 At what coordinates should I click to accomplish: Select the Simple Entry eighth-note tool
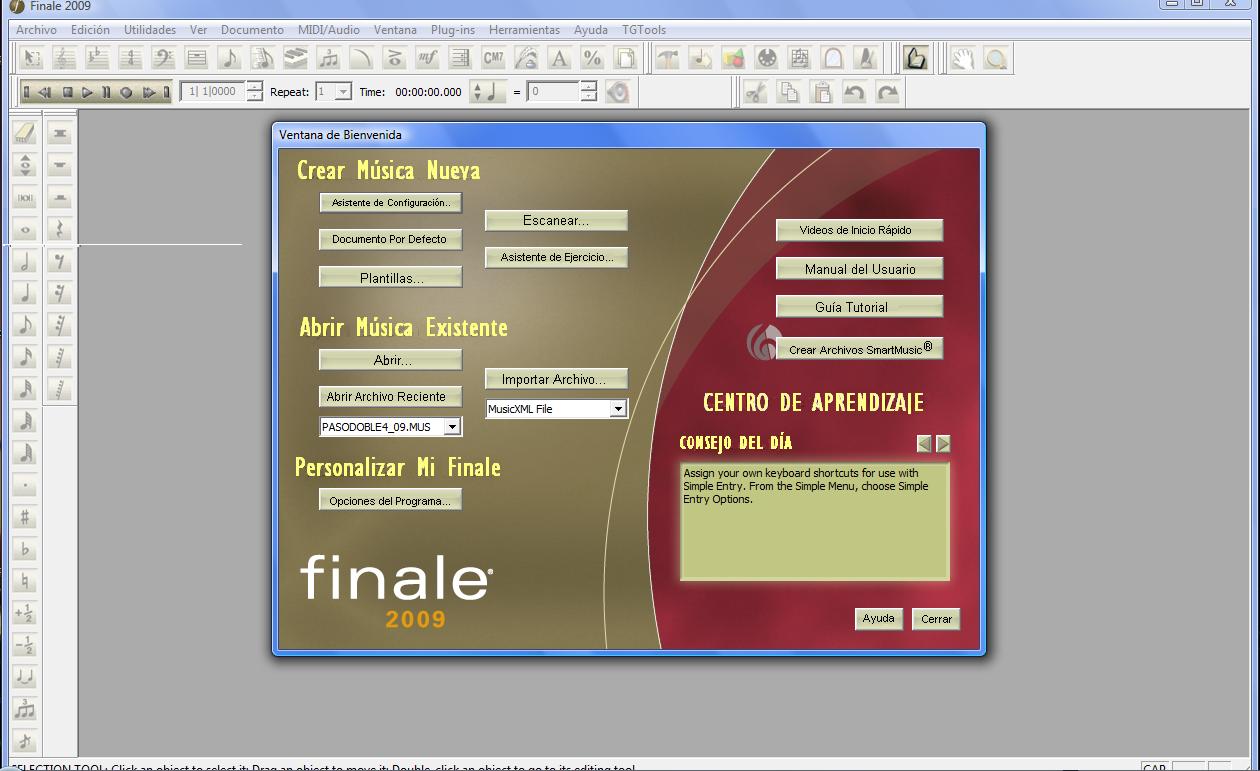pyautogui.click(x=230, y=59)
